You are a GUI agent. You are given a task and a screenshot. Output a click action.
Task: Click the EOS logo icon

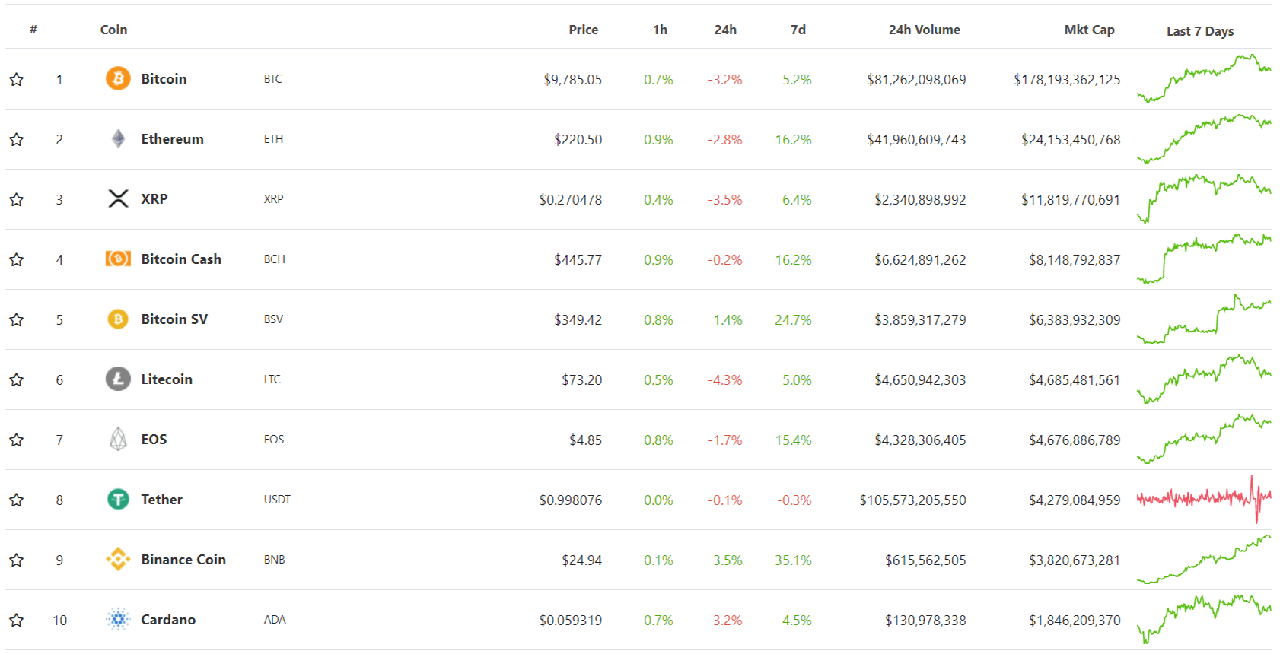(118, 439)
